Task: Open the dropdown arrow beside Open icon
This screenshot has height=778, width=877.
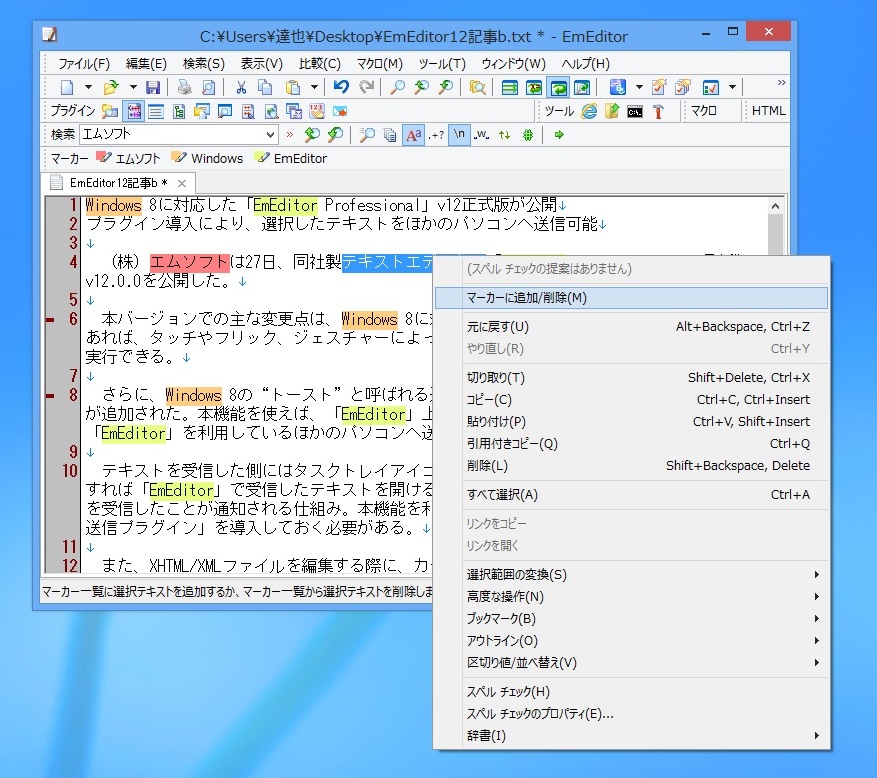Action: click(133, 88)
